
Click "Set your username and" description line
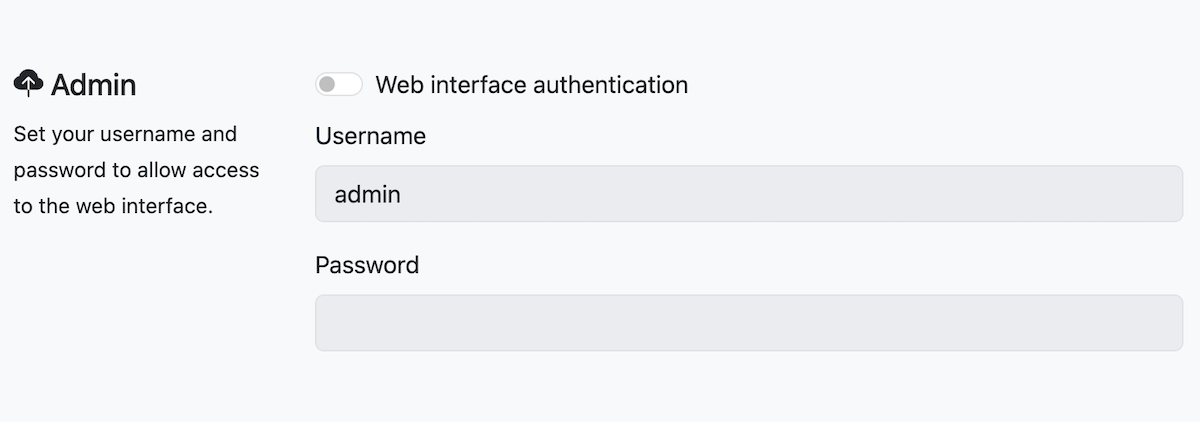point(125,134)
